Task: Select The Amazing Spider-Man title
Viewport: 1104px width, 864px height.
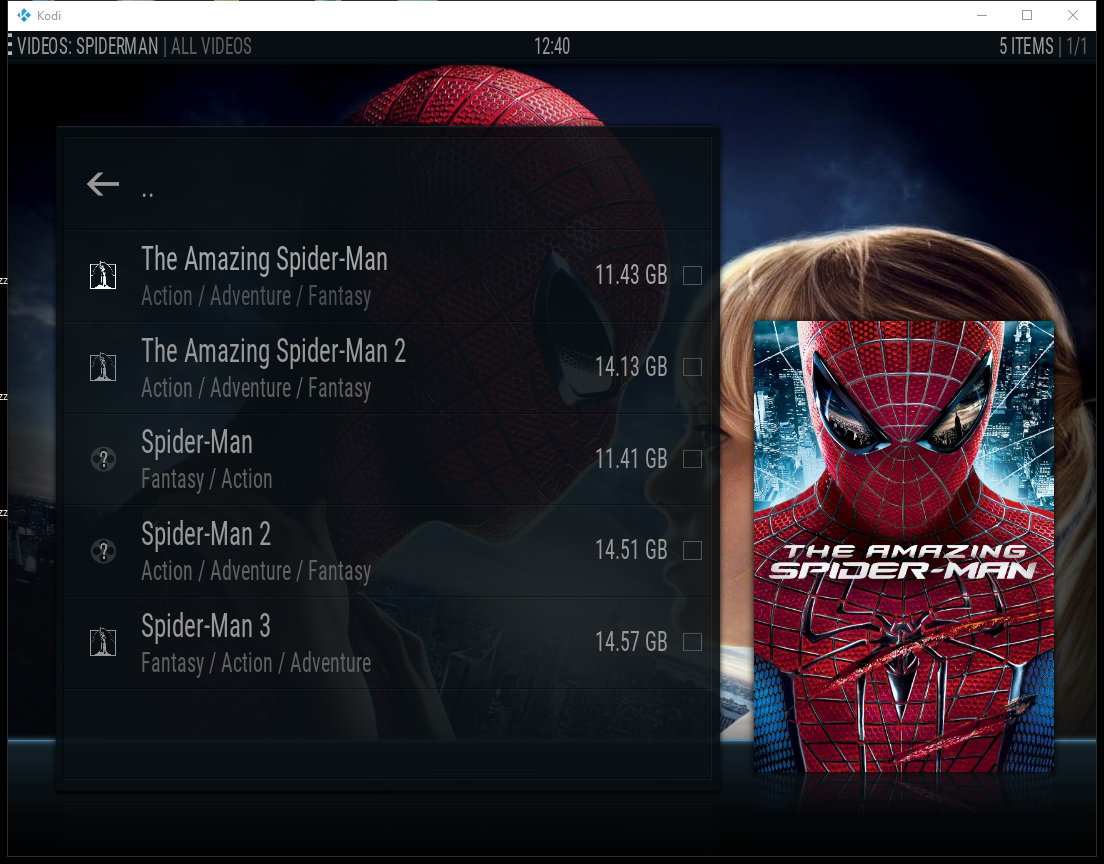Action: (264, 259)
